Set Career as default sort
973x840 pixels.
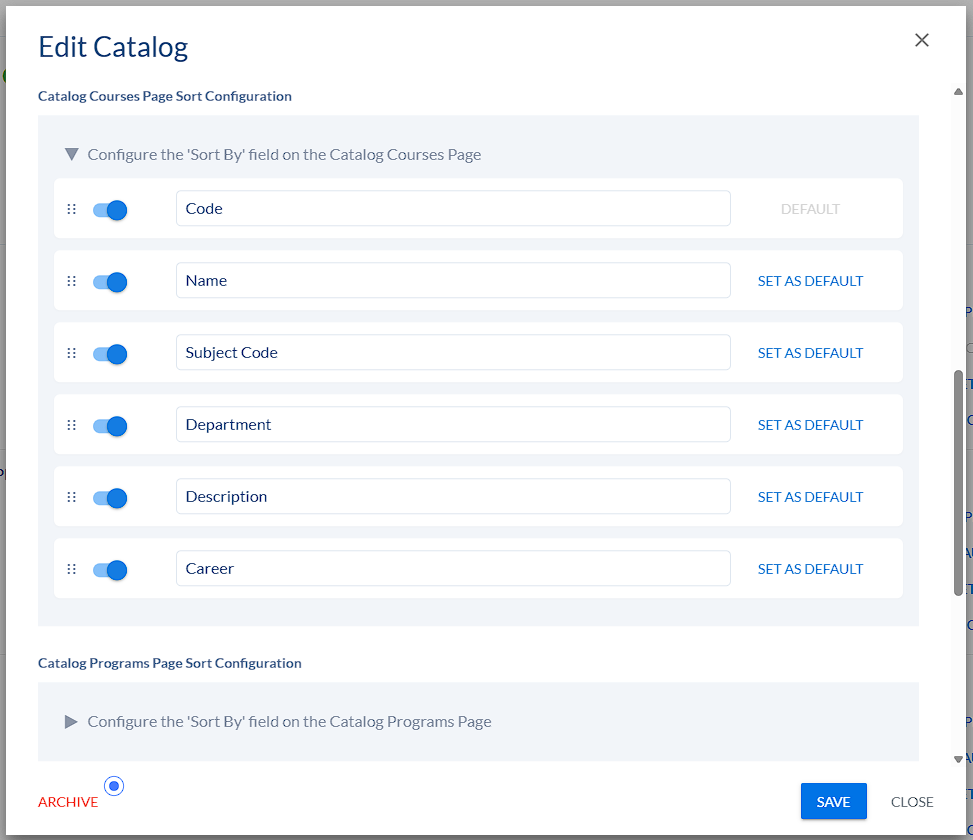810,569
